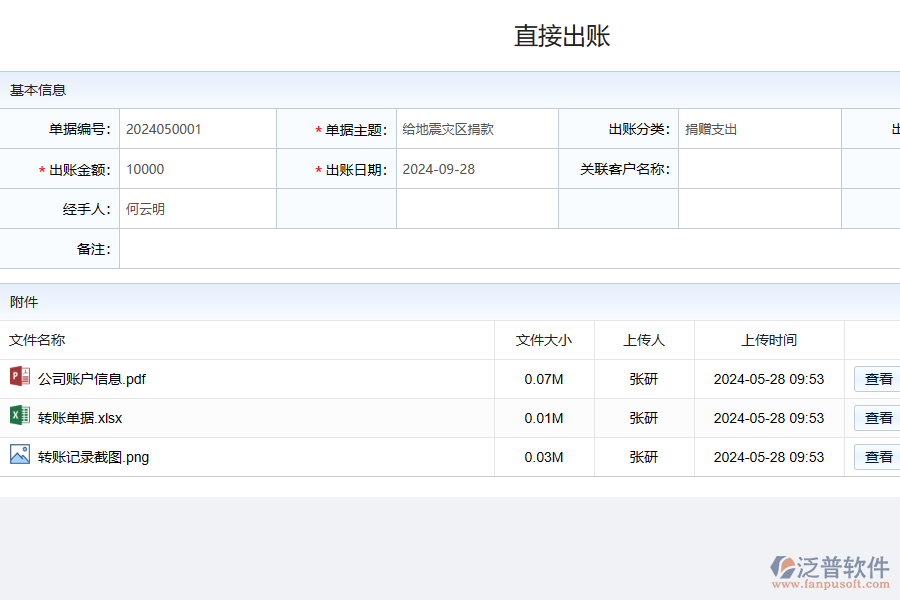Collapse the 基本信息 section header

click(x=35, y=89)
